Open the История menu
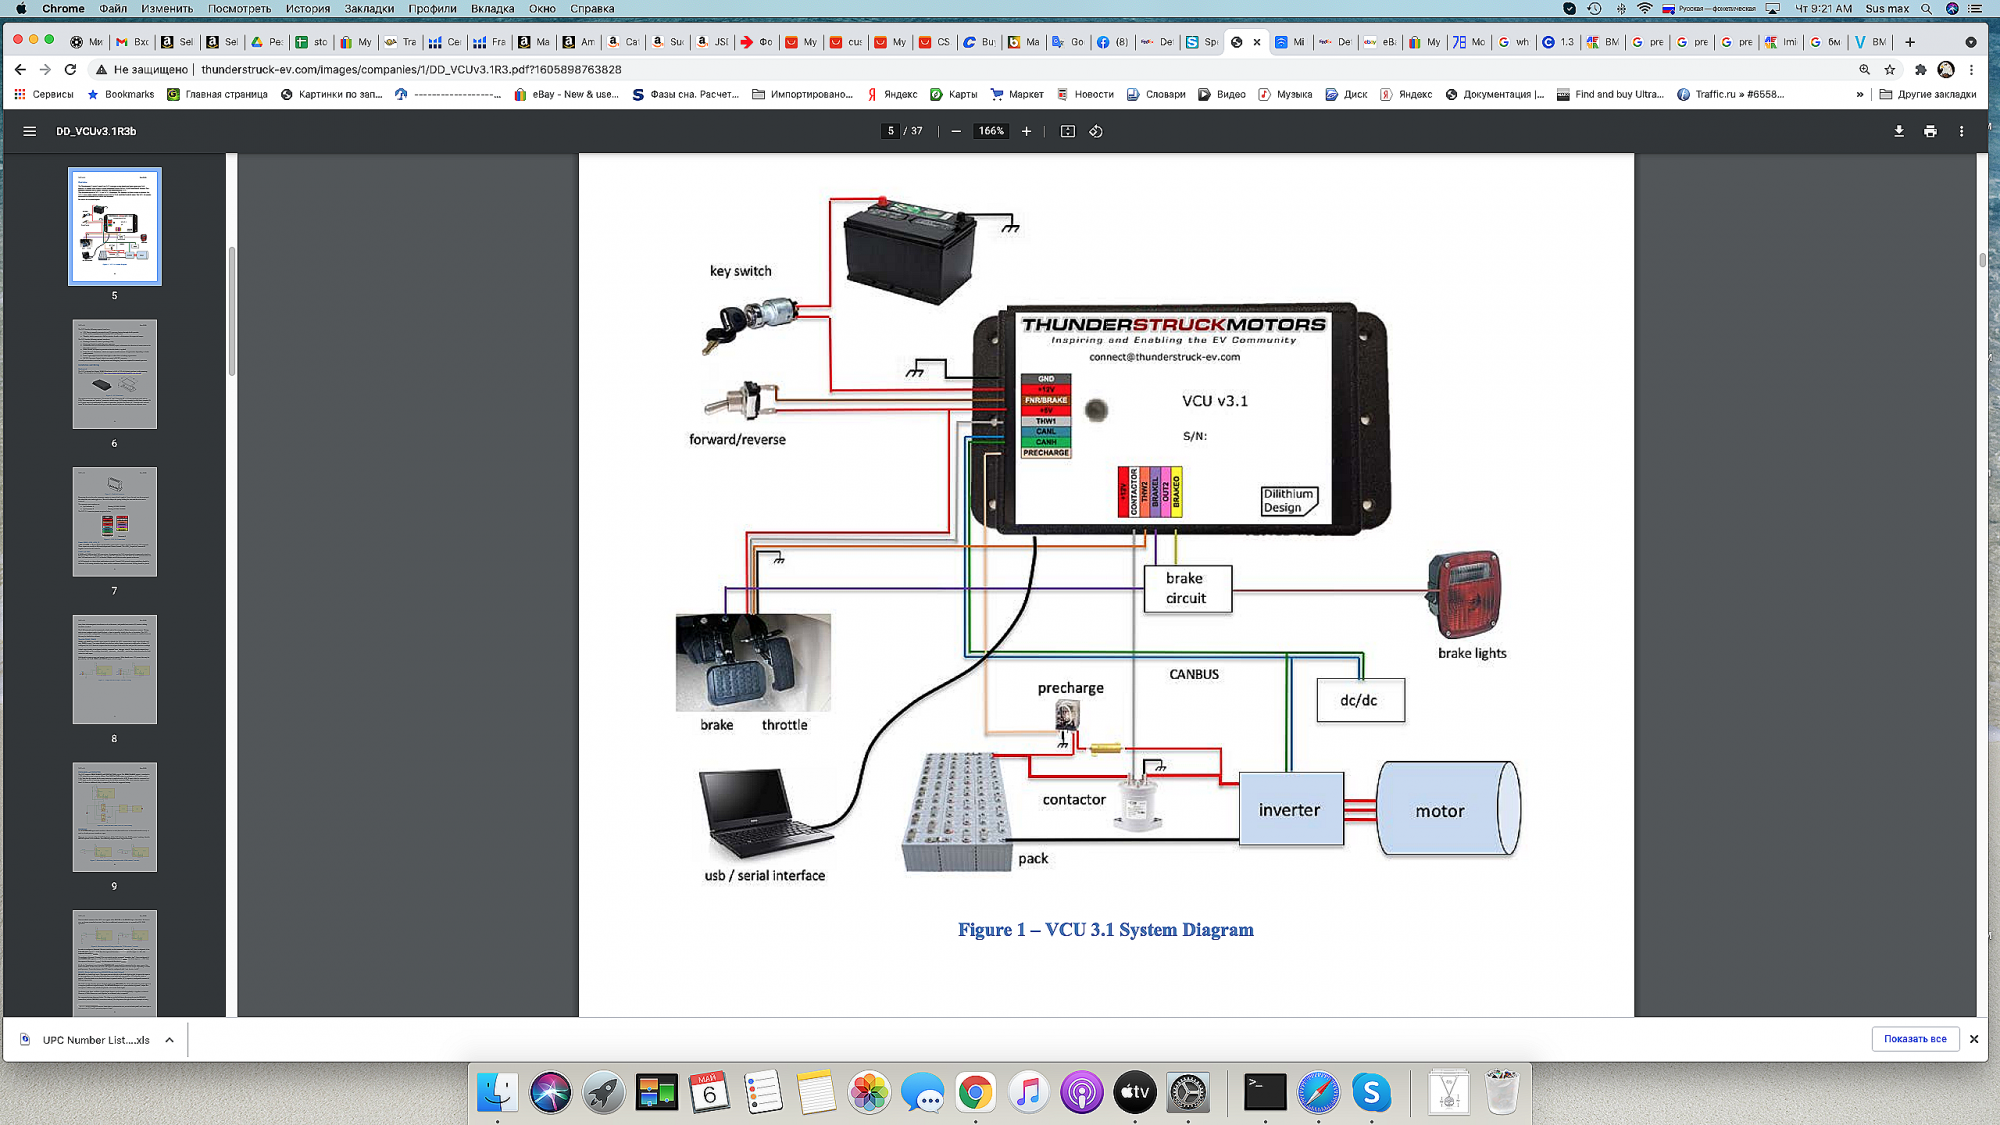The width and height of the screenshot is (2000, 1125). (307, 9)
